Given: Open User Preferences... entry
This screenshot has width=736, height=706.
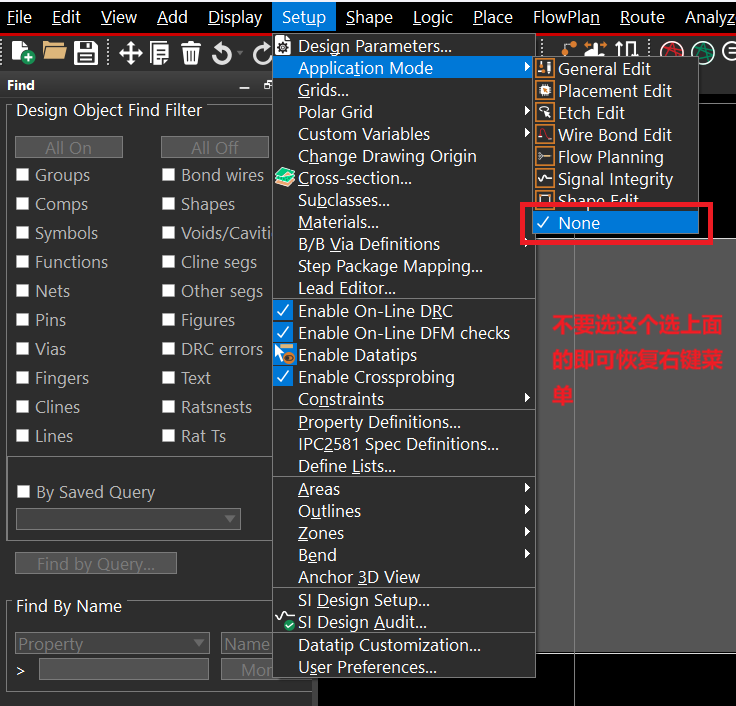Looking at the screenshot, I should (404, 667).
